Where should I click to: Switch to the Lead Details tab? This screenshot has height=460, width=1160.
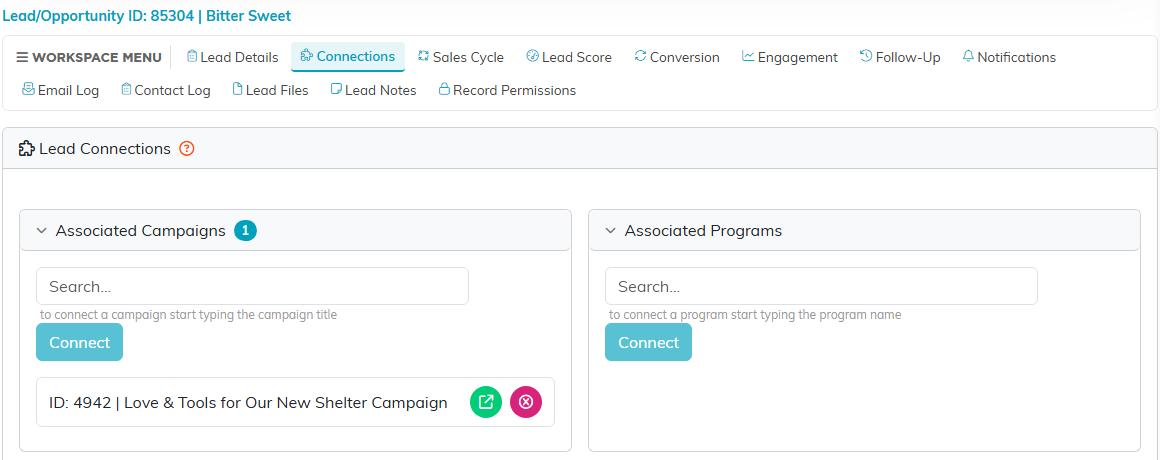coord(232,57)
